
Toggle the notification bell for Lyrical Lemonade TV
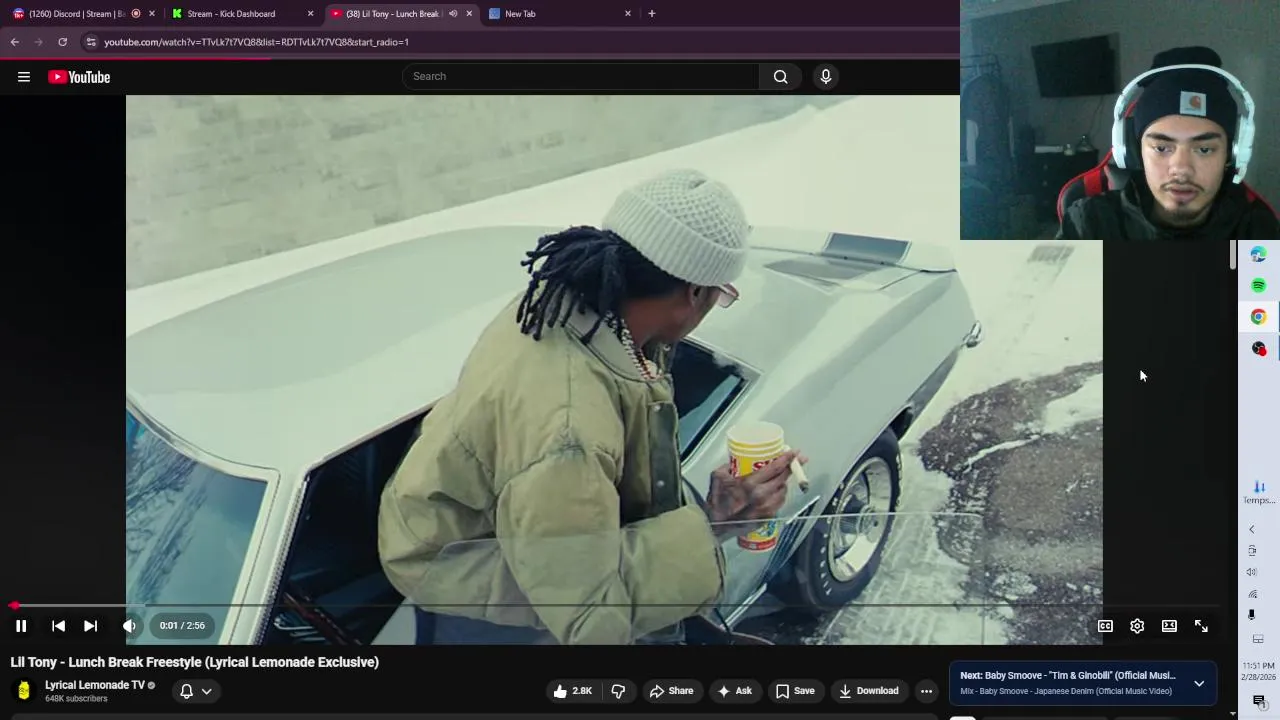[186, 691]
